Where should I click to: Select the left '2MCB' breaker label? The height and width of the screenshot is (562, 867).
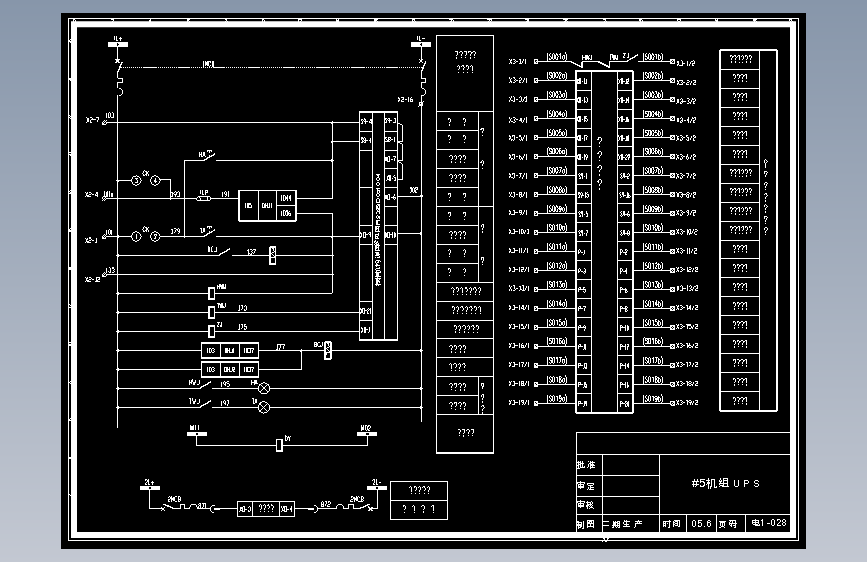(x=174, y=499)
